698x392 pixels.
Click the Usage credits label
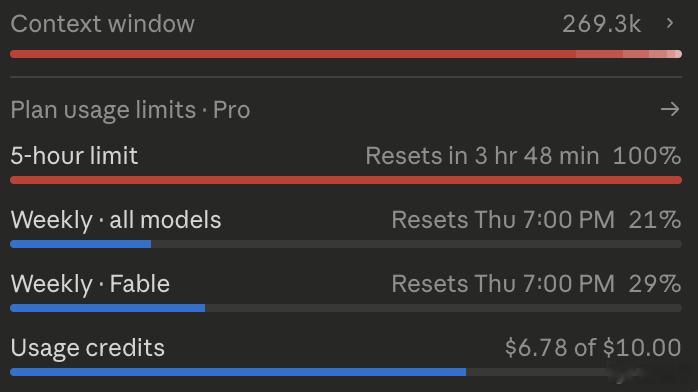87,348
